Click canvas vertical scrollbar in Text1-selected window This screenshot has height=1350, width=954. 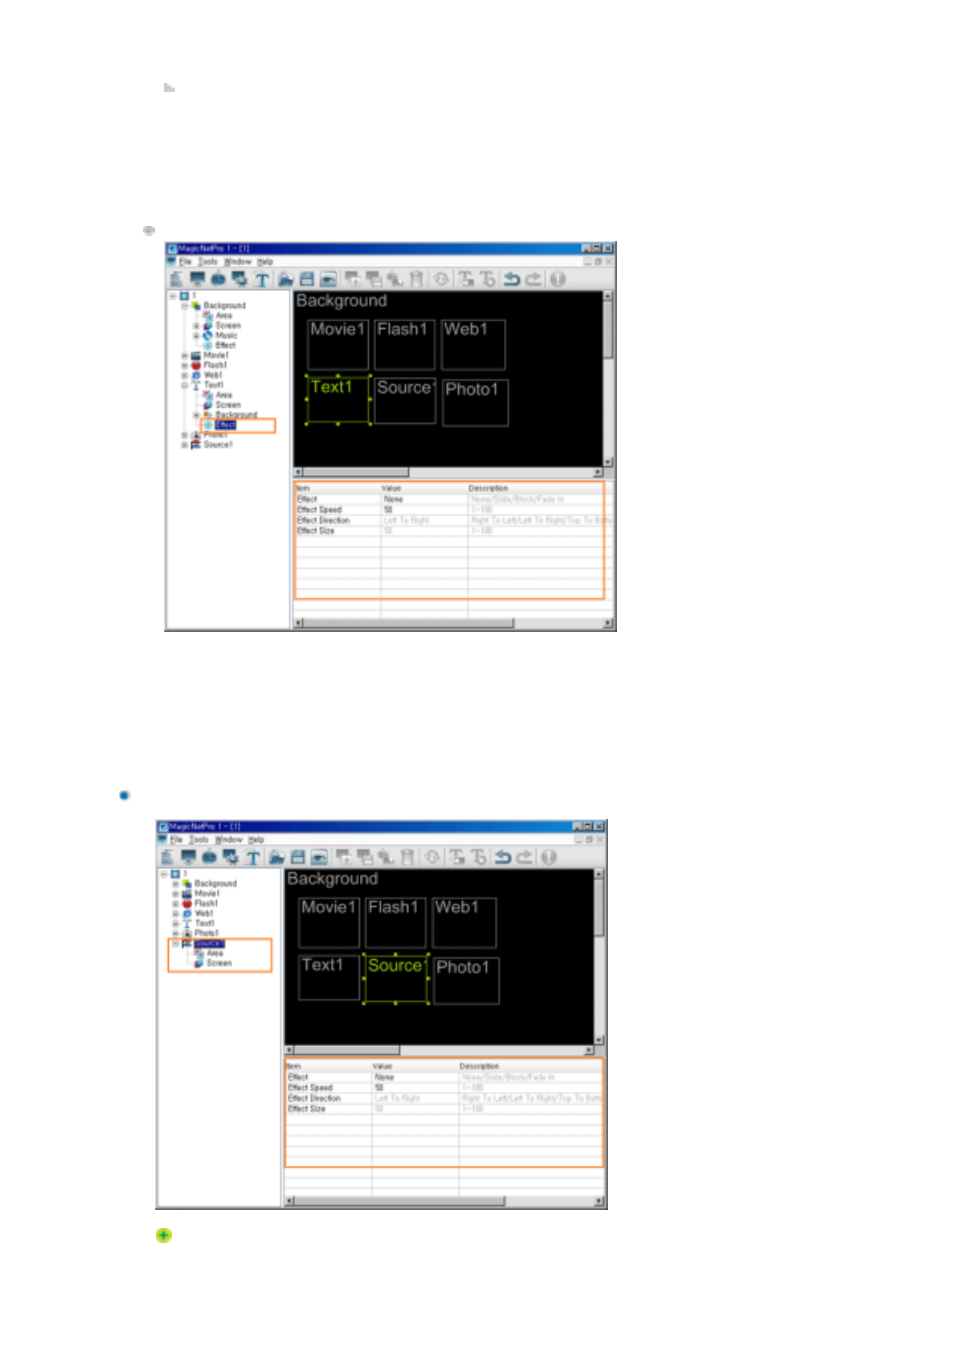click(607, 380)
